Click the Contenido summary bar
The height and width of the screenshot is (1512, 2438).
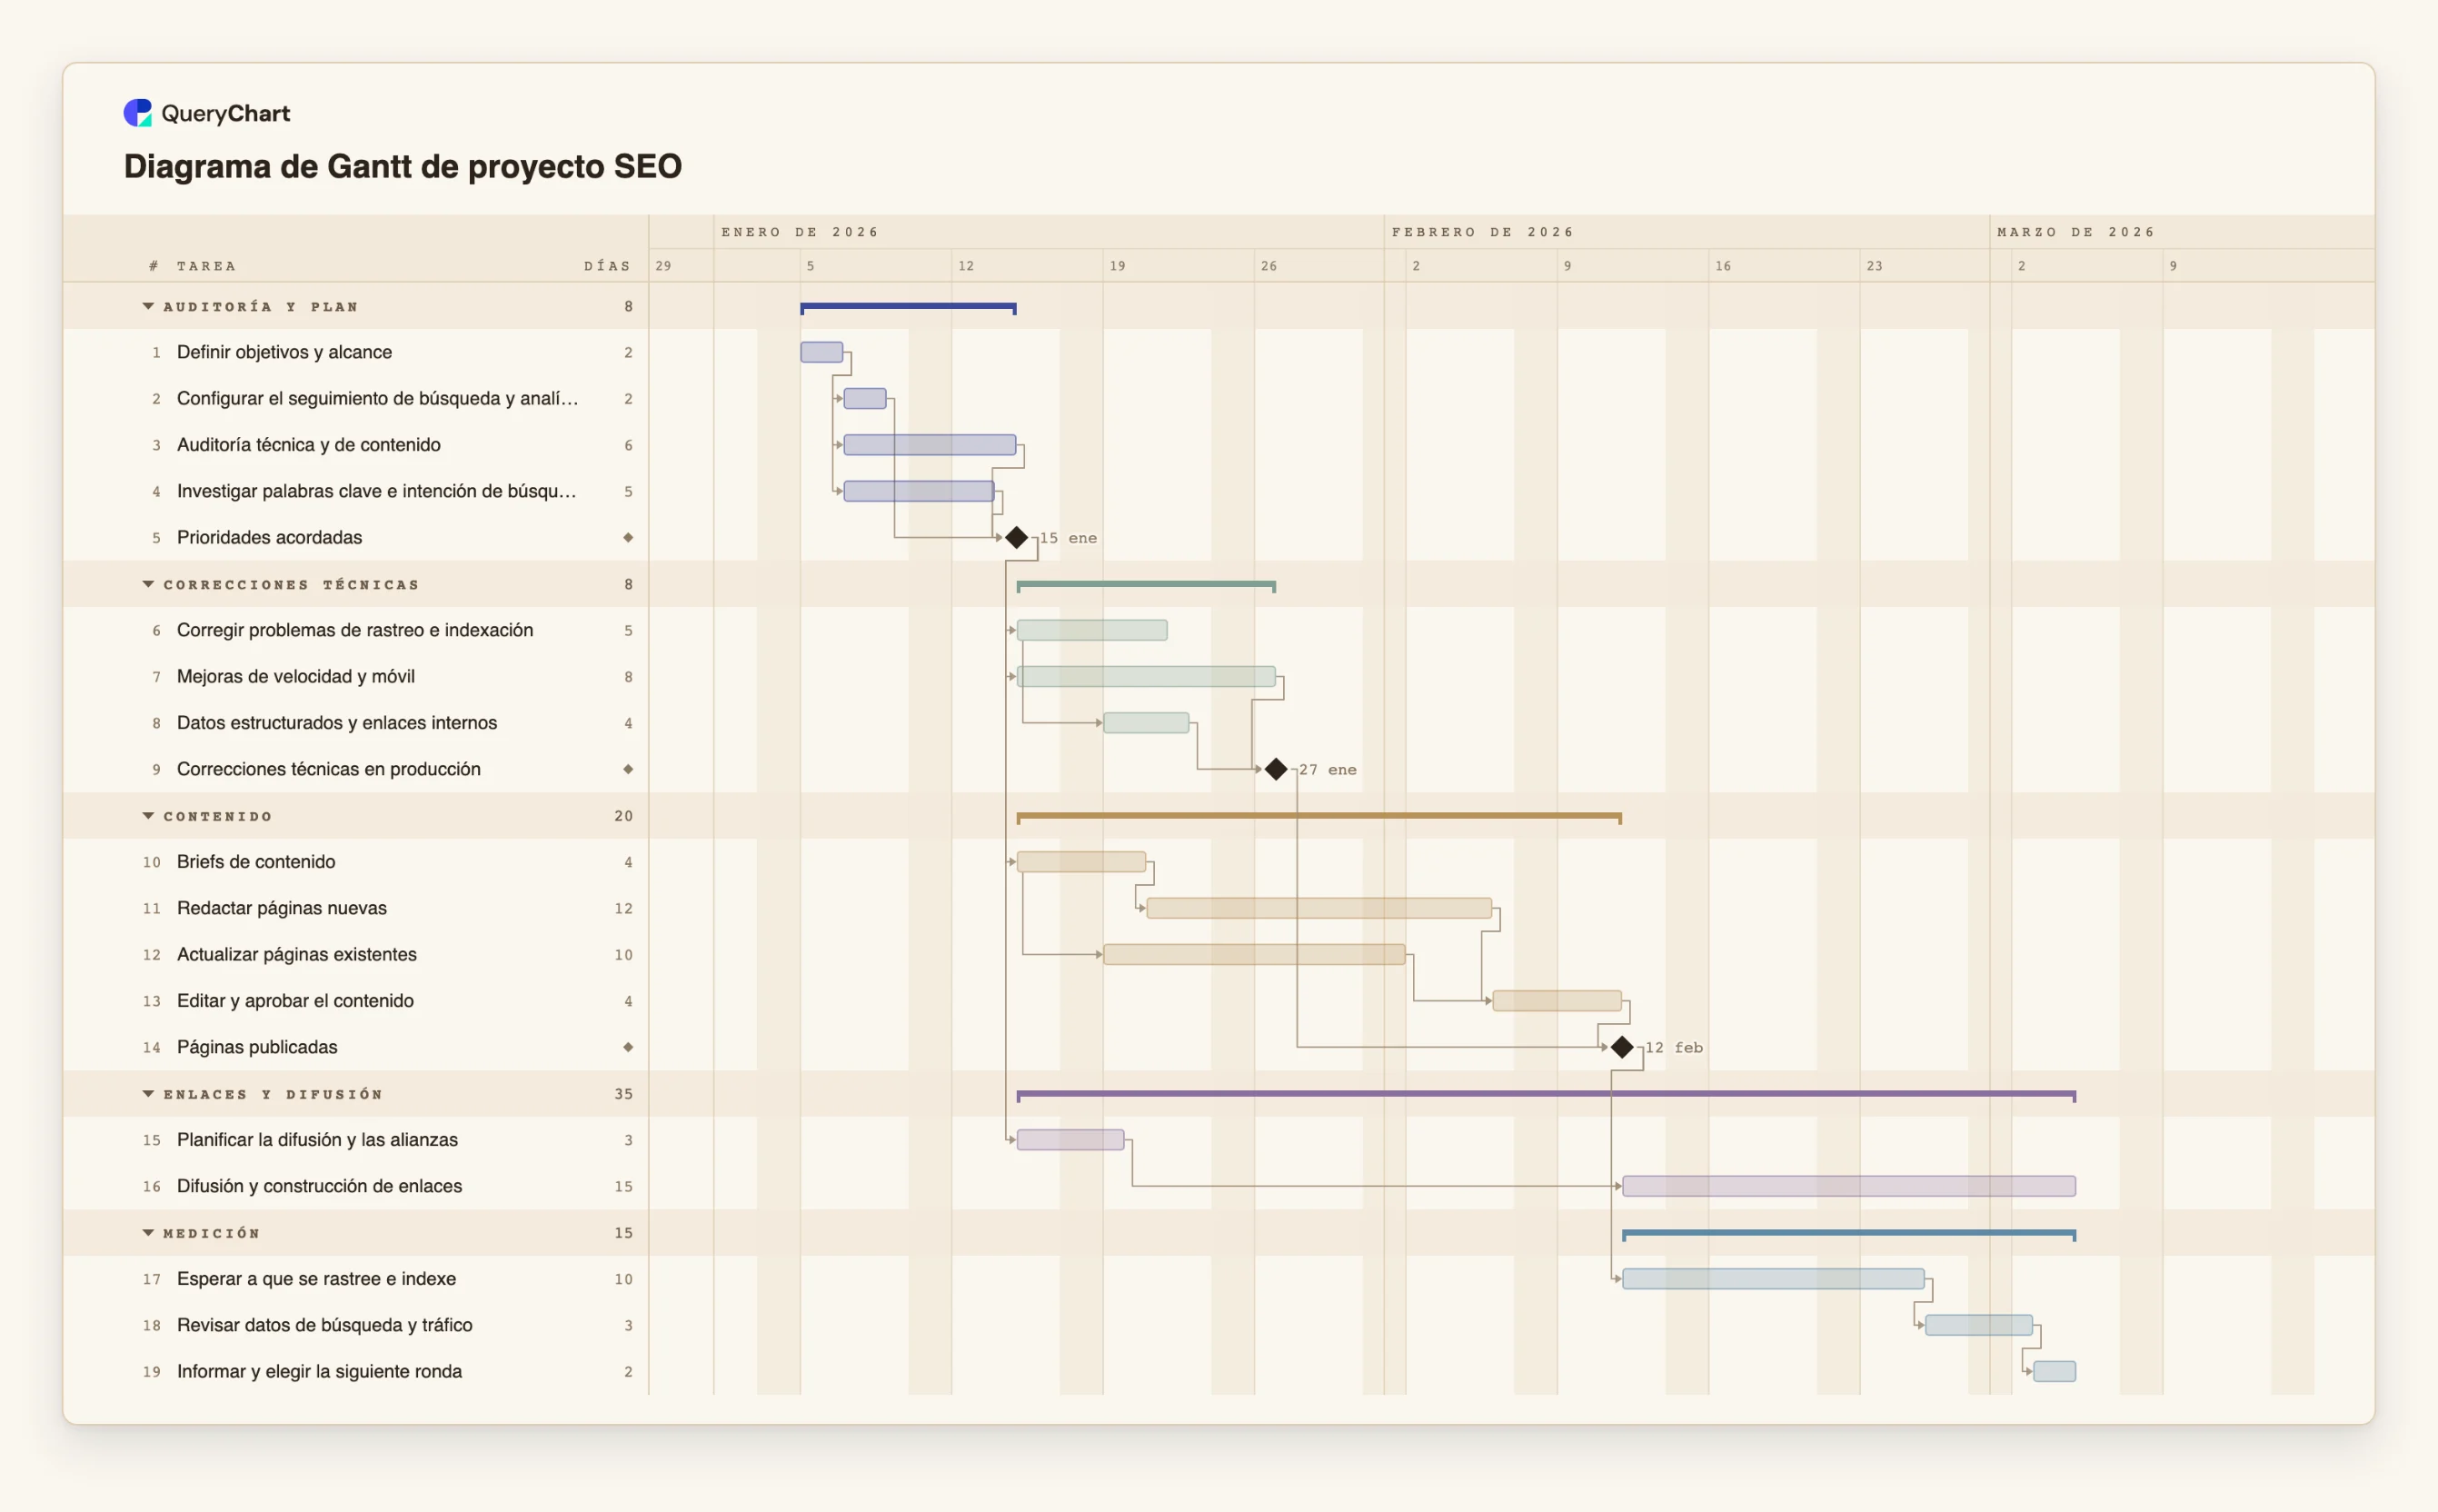pyautogui.click(x=1319, y=818)
